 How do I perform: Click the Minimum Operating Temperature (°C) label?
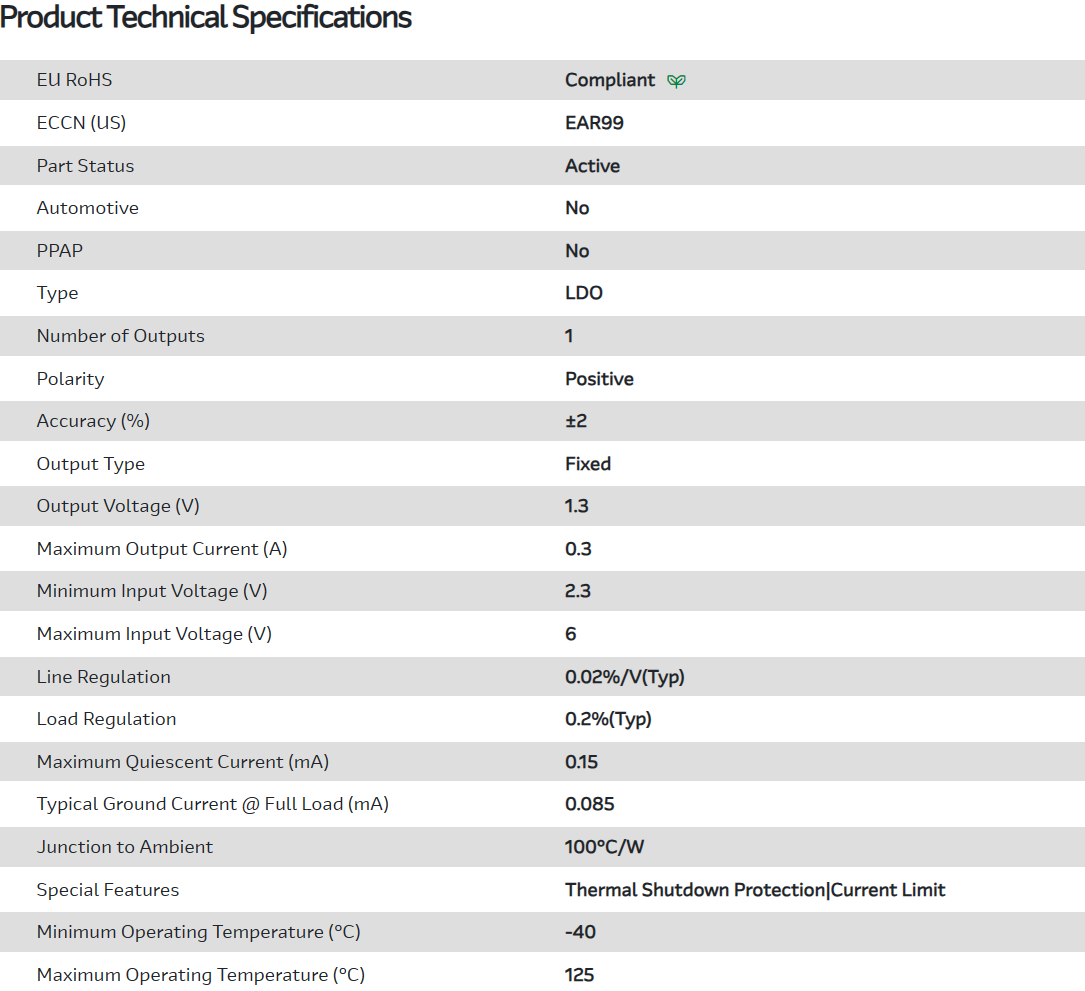click(x=198, y=932)
